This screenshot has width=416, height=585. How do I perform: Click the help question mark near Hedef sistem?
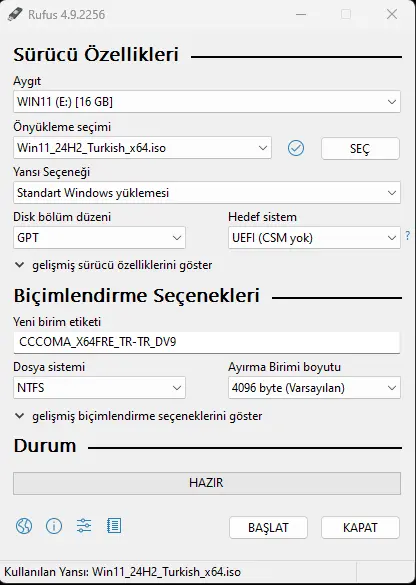tap(407, 235)
